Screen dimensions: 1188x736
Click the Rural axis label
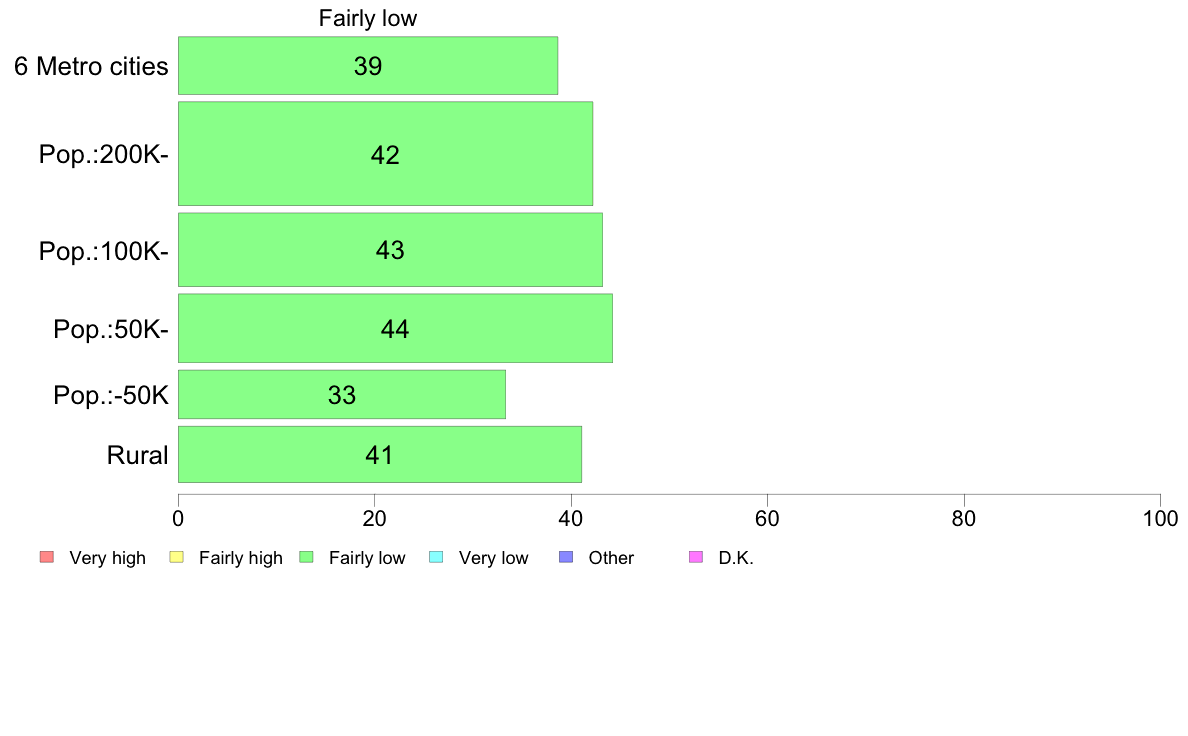tap(138, 455)
